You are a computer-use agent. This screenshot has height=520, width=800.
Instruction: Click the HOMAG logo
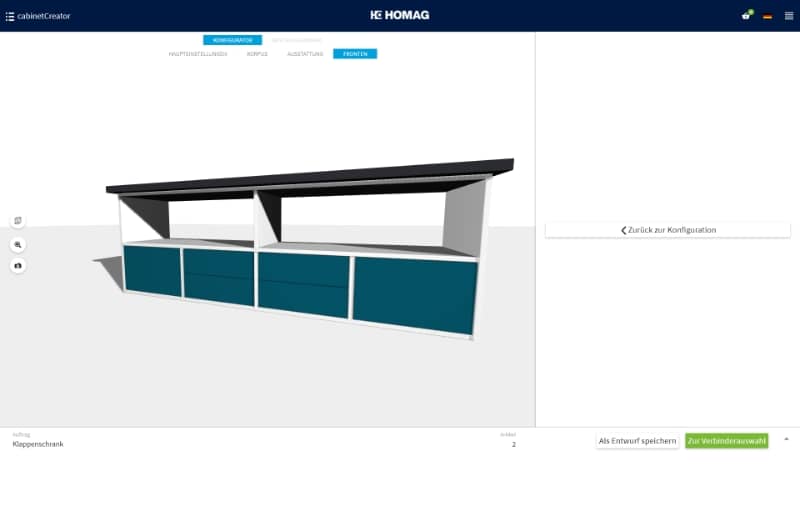(400, 15)
